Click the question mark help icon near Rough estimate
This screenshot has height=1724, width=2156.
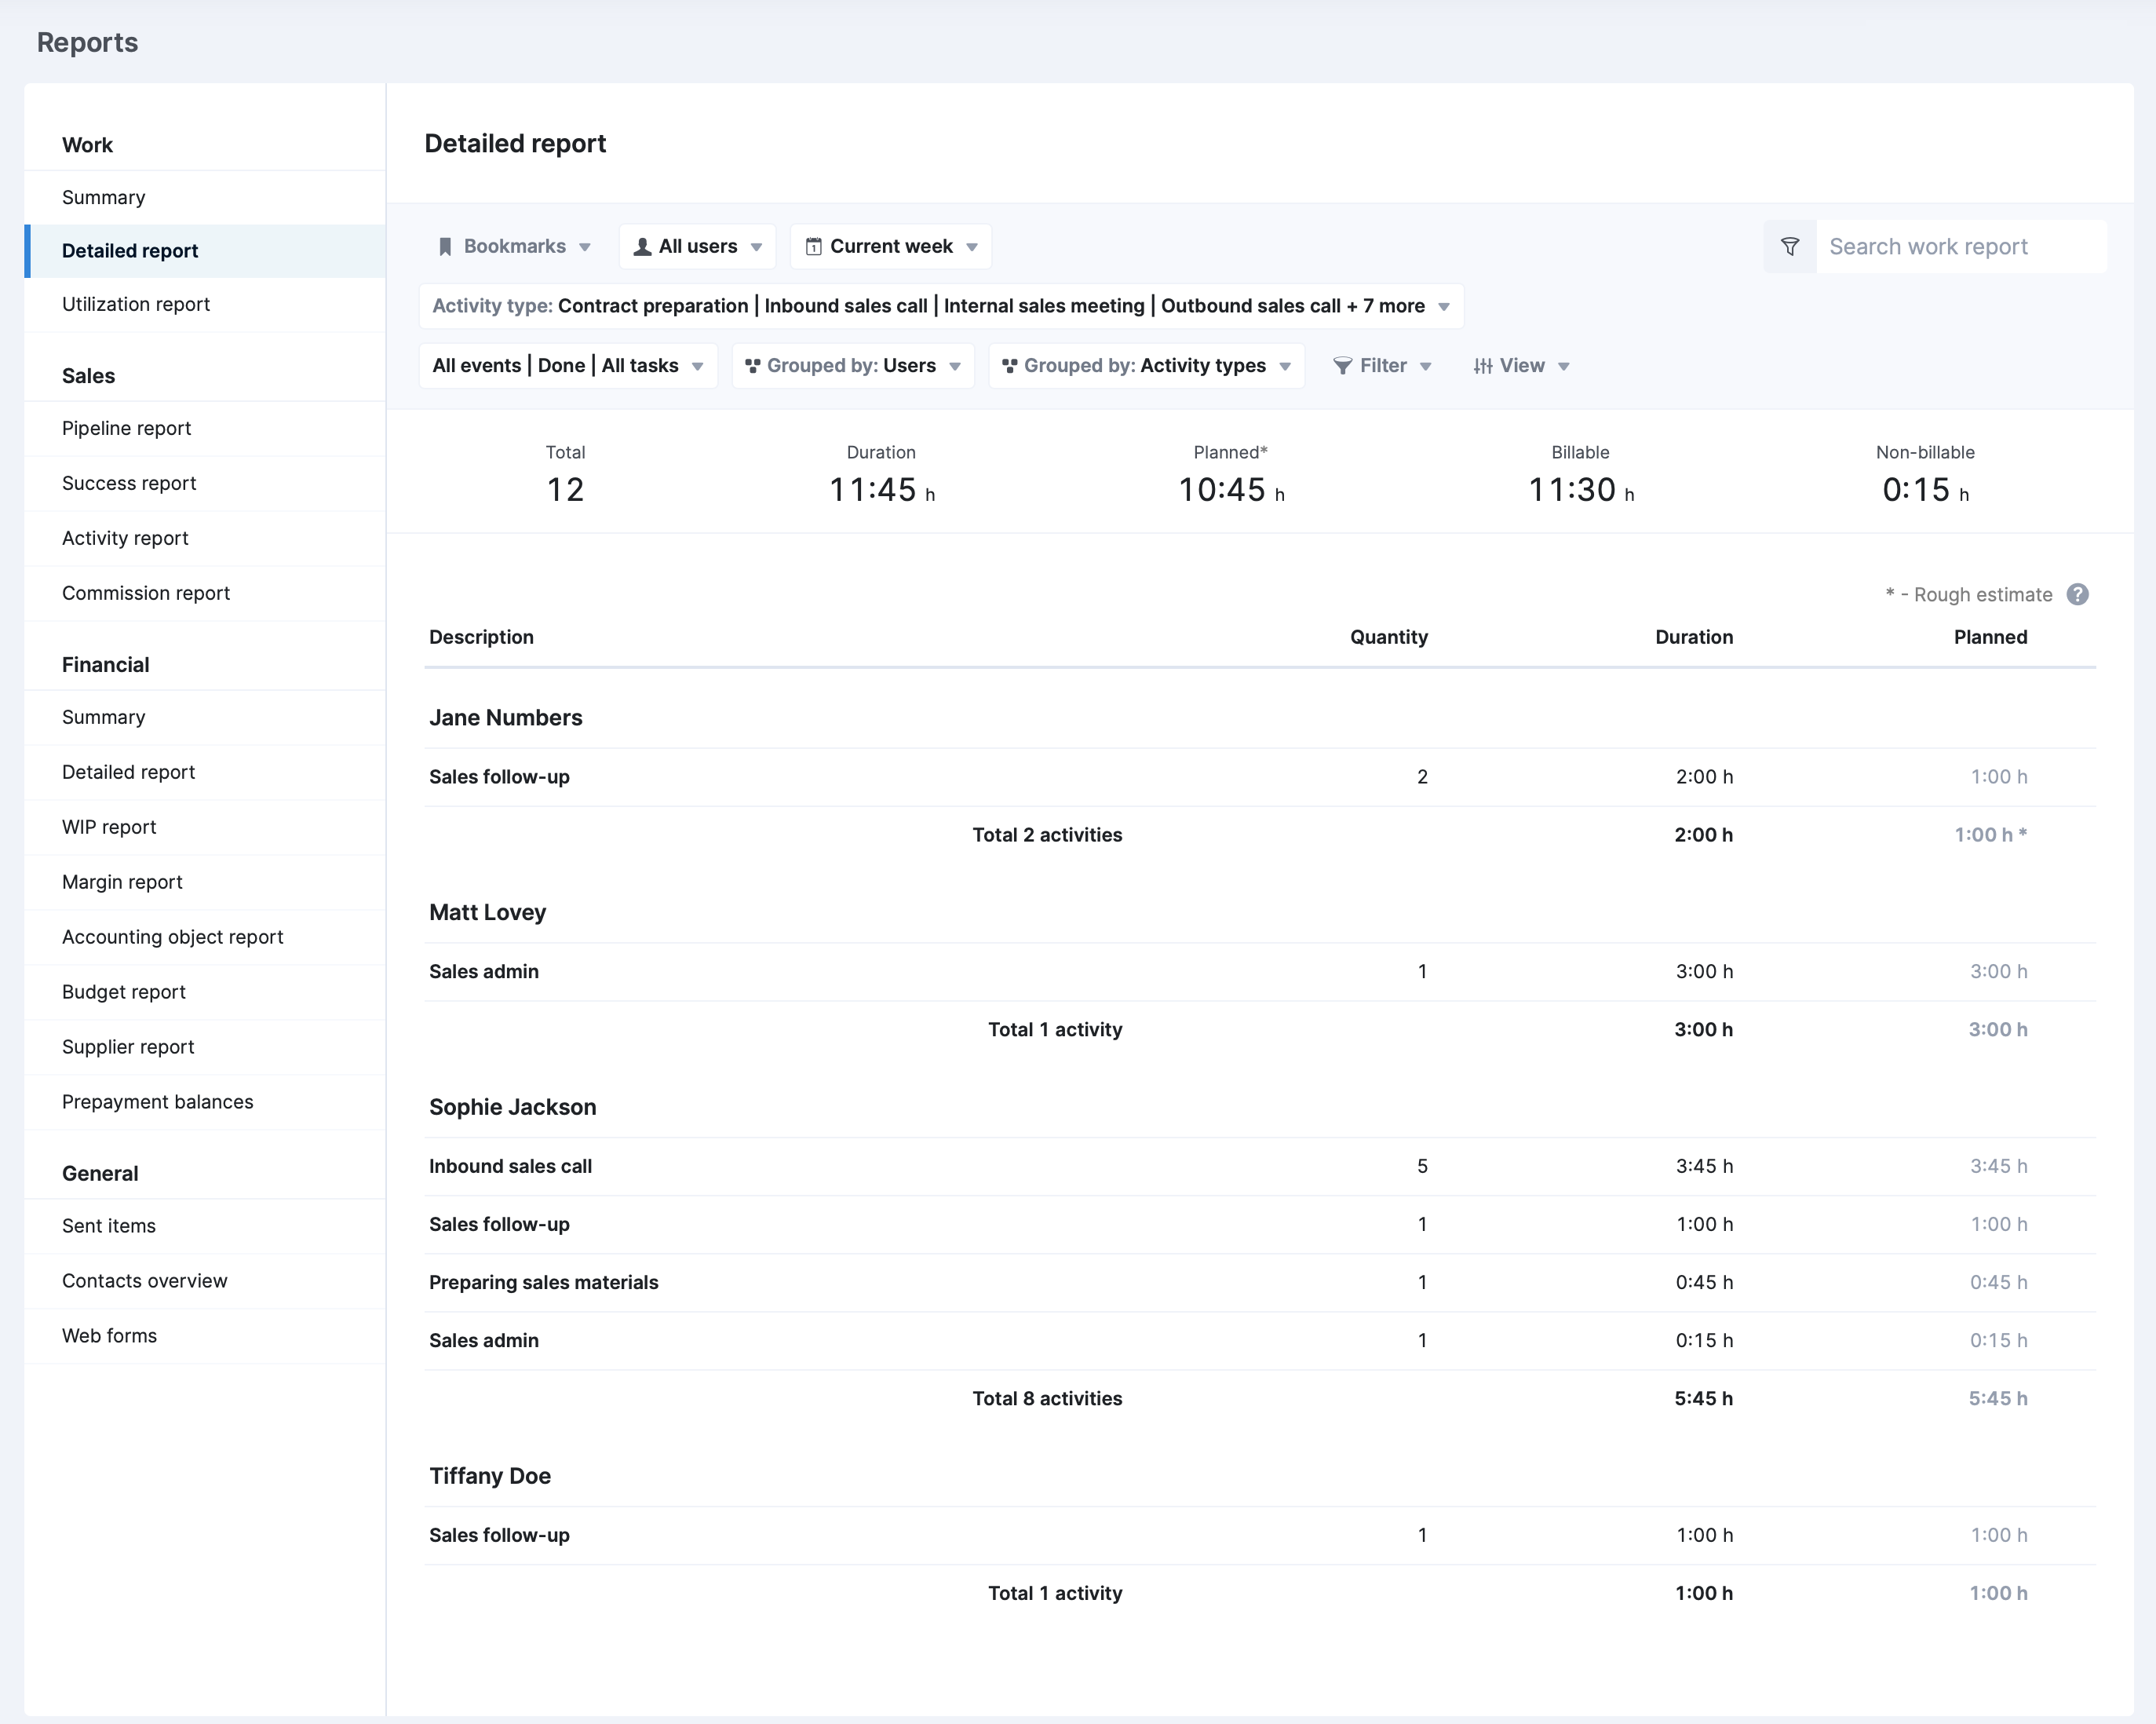2077,594
